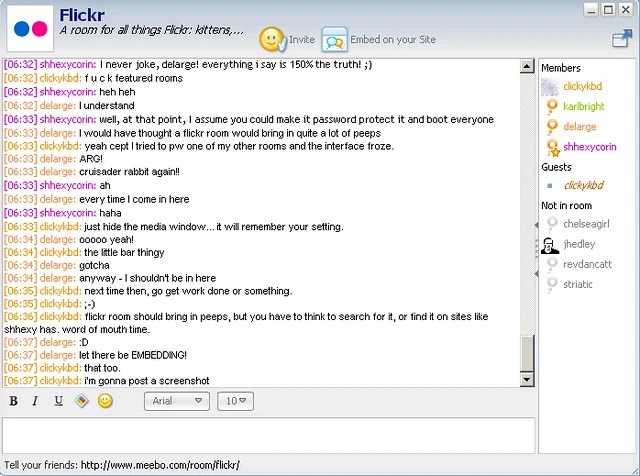Click karlbright's status bubble icon
The height and width of the screenshot is (476, 640).
(552, 107)
